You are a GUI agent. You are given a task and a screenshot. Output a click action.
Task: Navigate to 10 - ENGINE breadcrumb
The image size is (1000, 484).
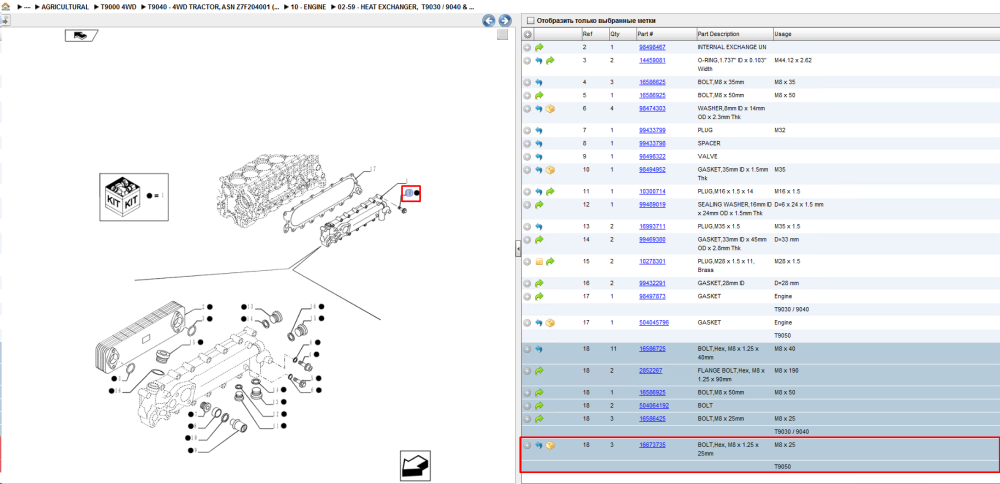309,6
